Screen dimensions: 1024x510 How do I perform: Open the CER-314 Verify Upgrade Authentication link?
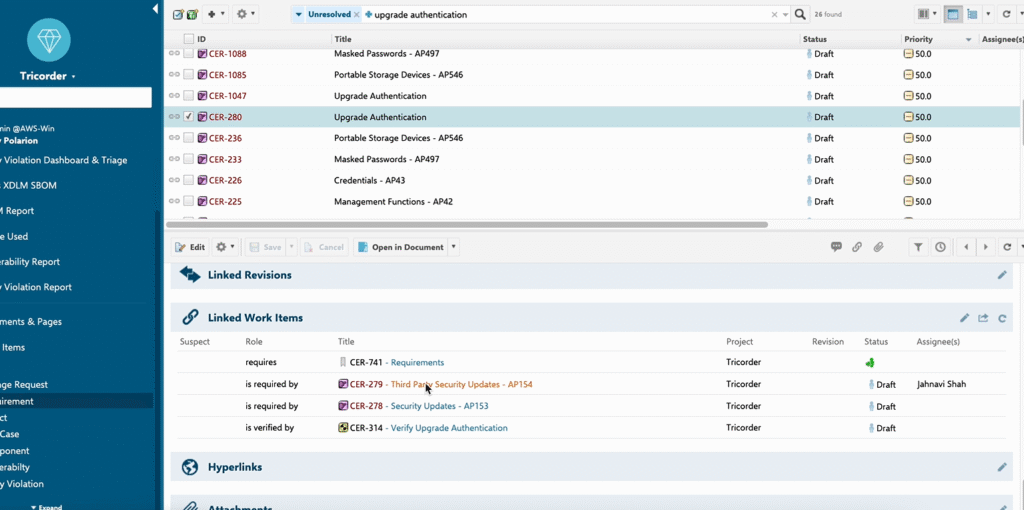(x=447, y=428)
